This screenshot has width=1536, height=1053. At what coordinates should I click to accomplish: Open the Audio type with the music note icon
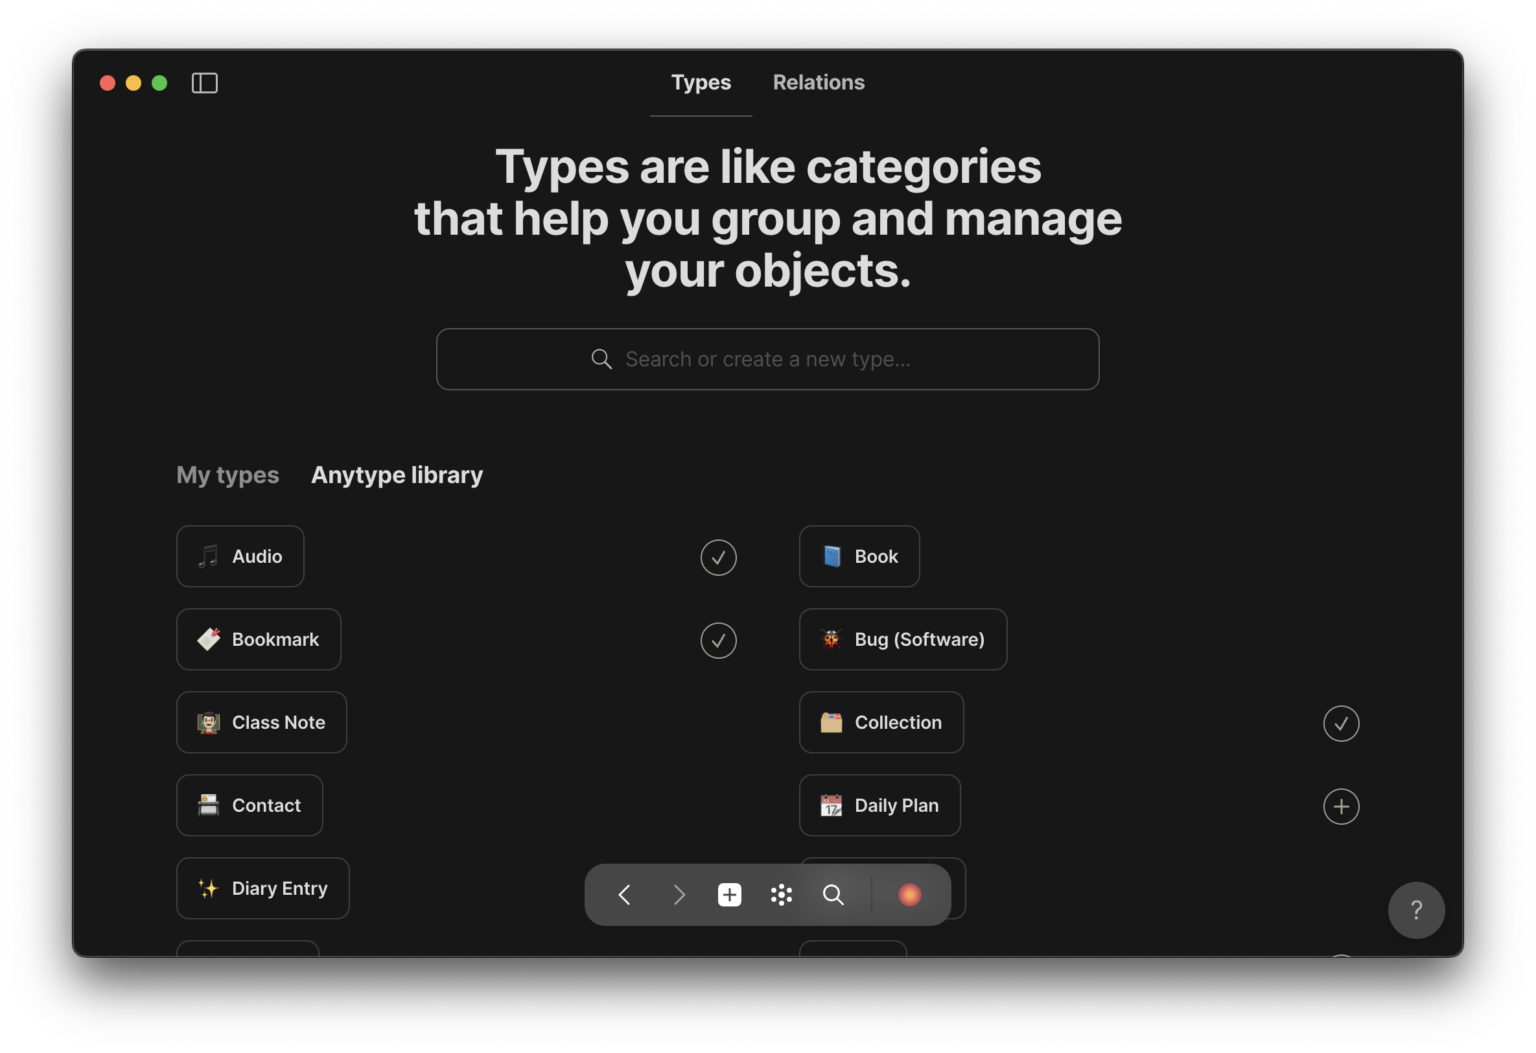240,556
